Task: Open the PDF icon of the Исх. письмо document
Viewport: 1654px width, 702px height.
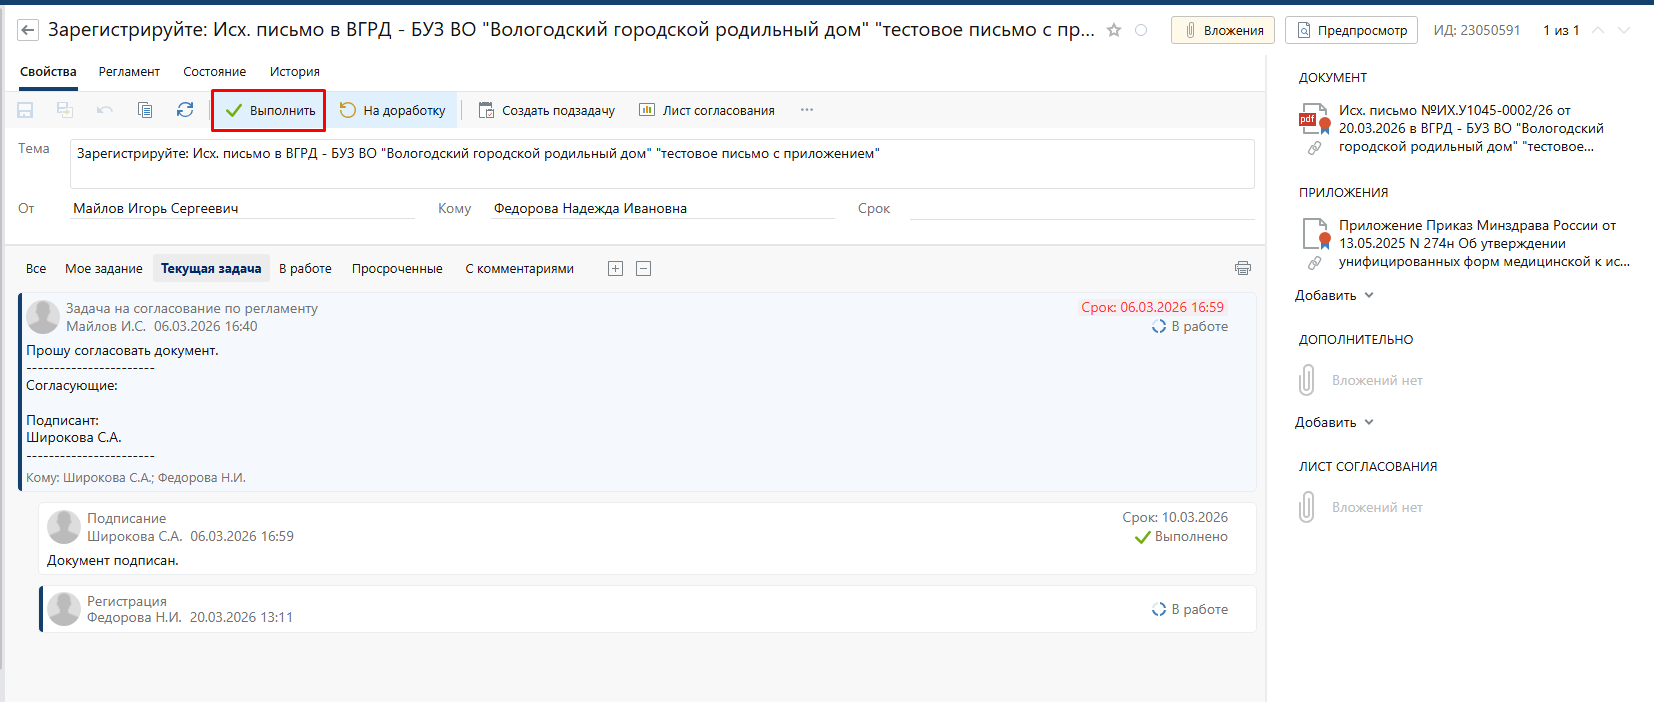Action: click(1313, 119)
